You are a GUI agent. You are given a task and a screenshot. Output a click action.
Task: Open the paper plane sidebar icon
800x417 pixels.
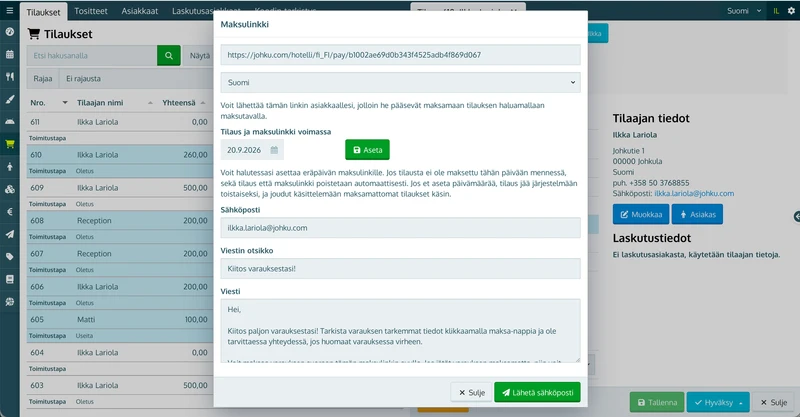coord(10,234)
